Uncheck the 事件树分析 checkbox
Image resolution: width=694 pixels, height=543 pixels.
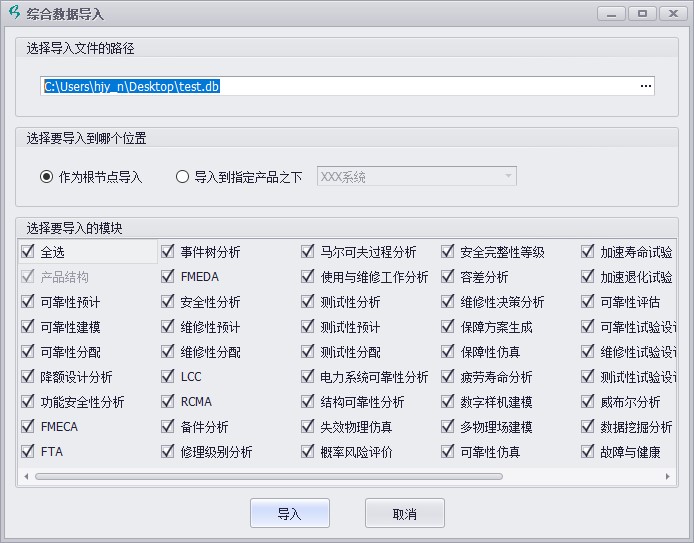[x=168, y=252]
